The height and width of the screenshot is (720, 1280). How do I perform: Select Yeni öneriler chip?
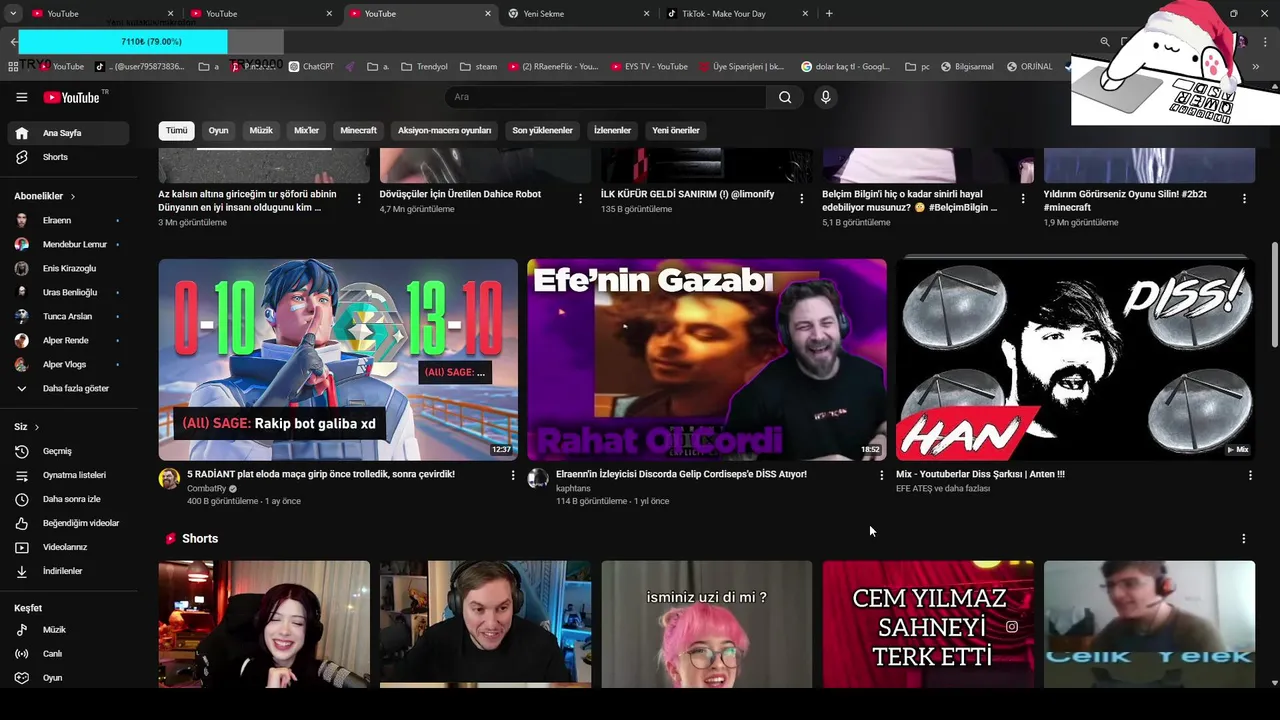coord(676,130)
